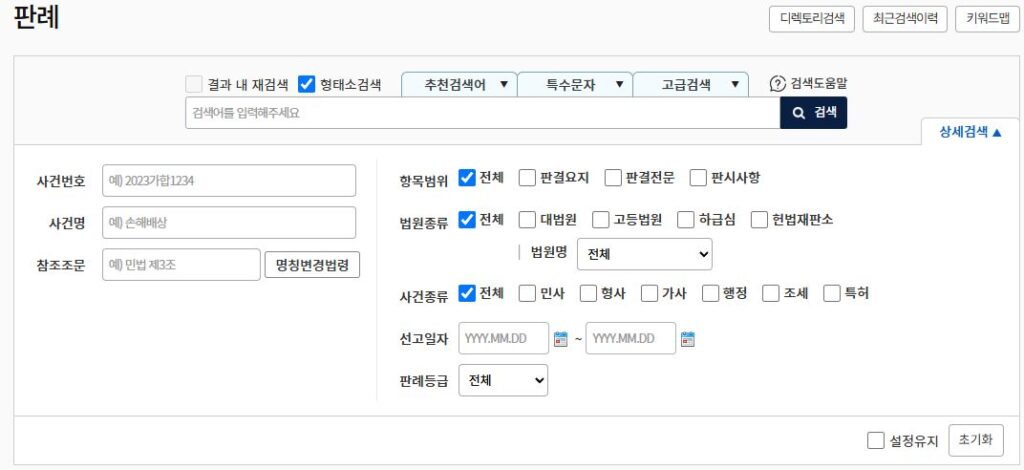Toggle the 설정유지 checkbox
The height and width of the screenshot is (470, 1024).
tap(876, 440)
